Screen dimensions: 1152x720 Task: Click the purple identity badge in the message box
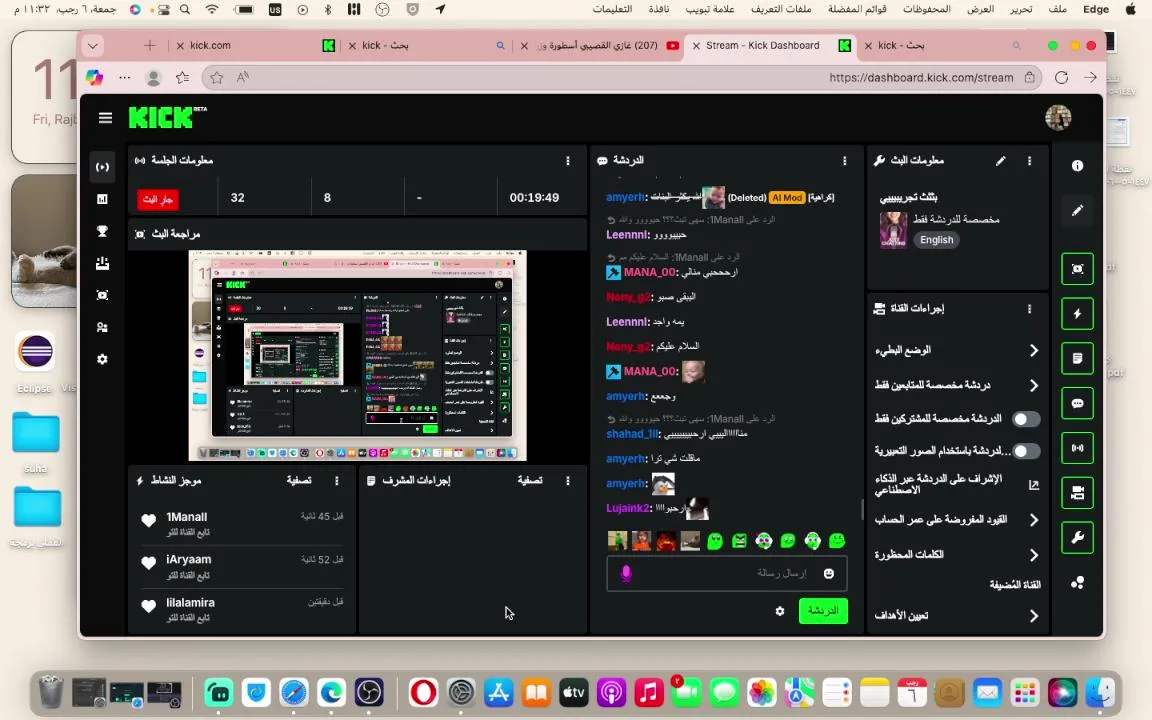[x=626, y=573]
